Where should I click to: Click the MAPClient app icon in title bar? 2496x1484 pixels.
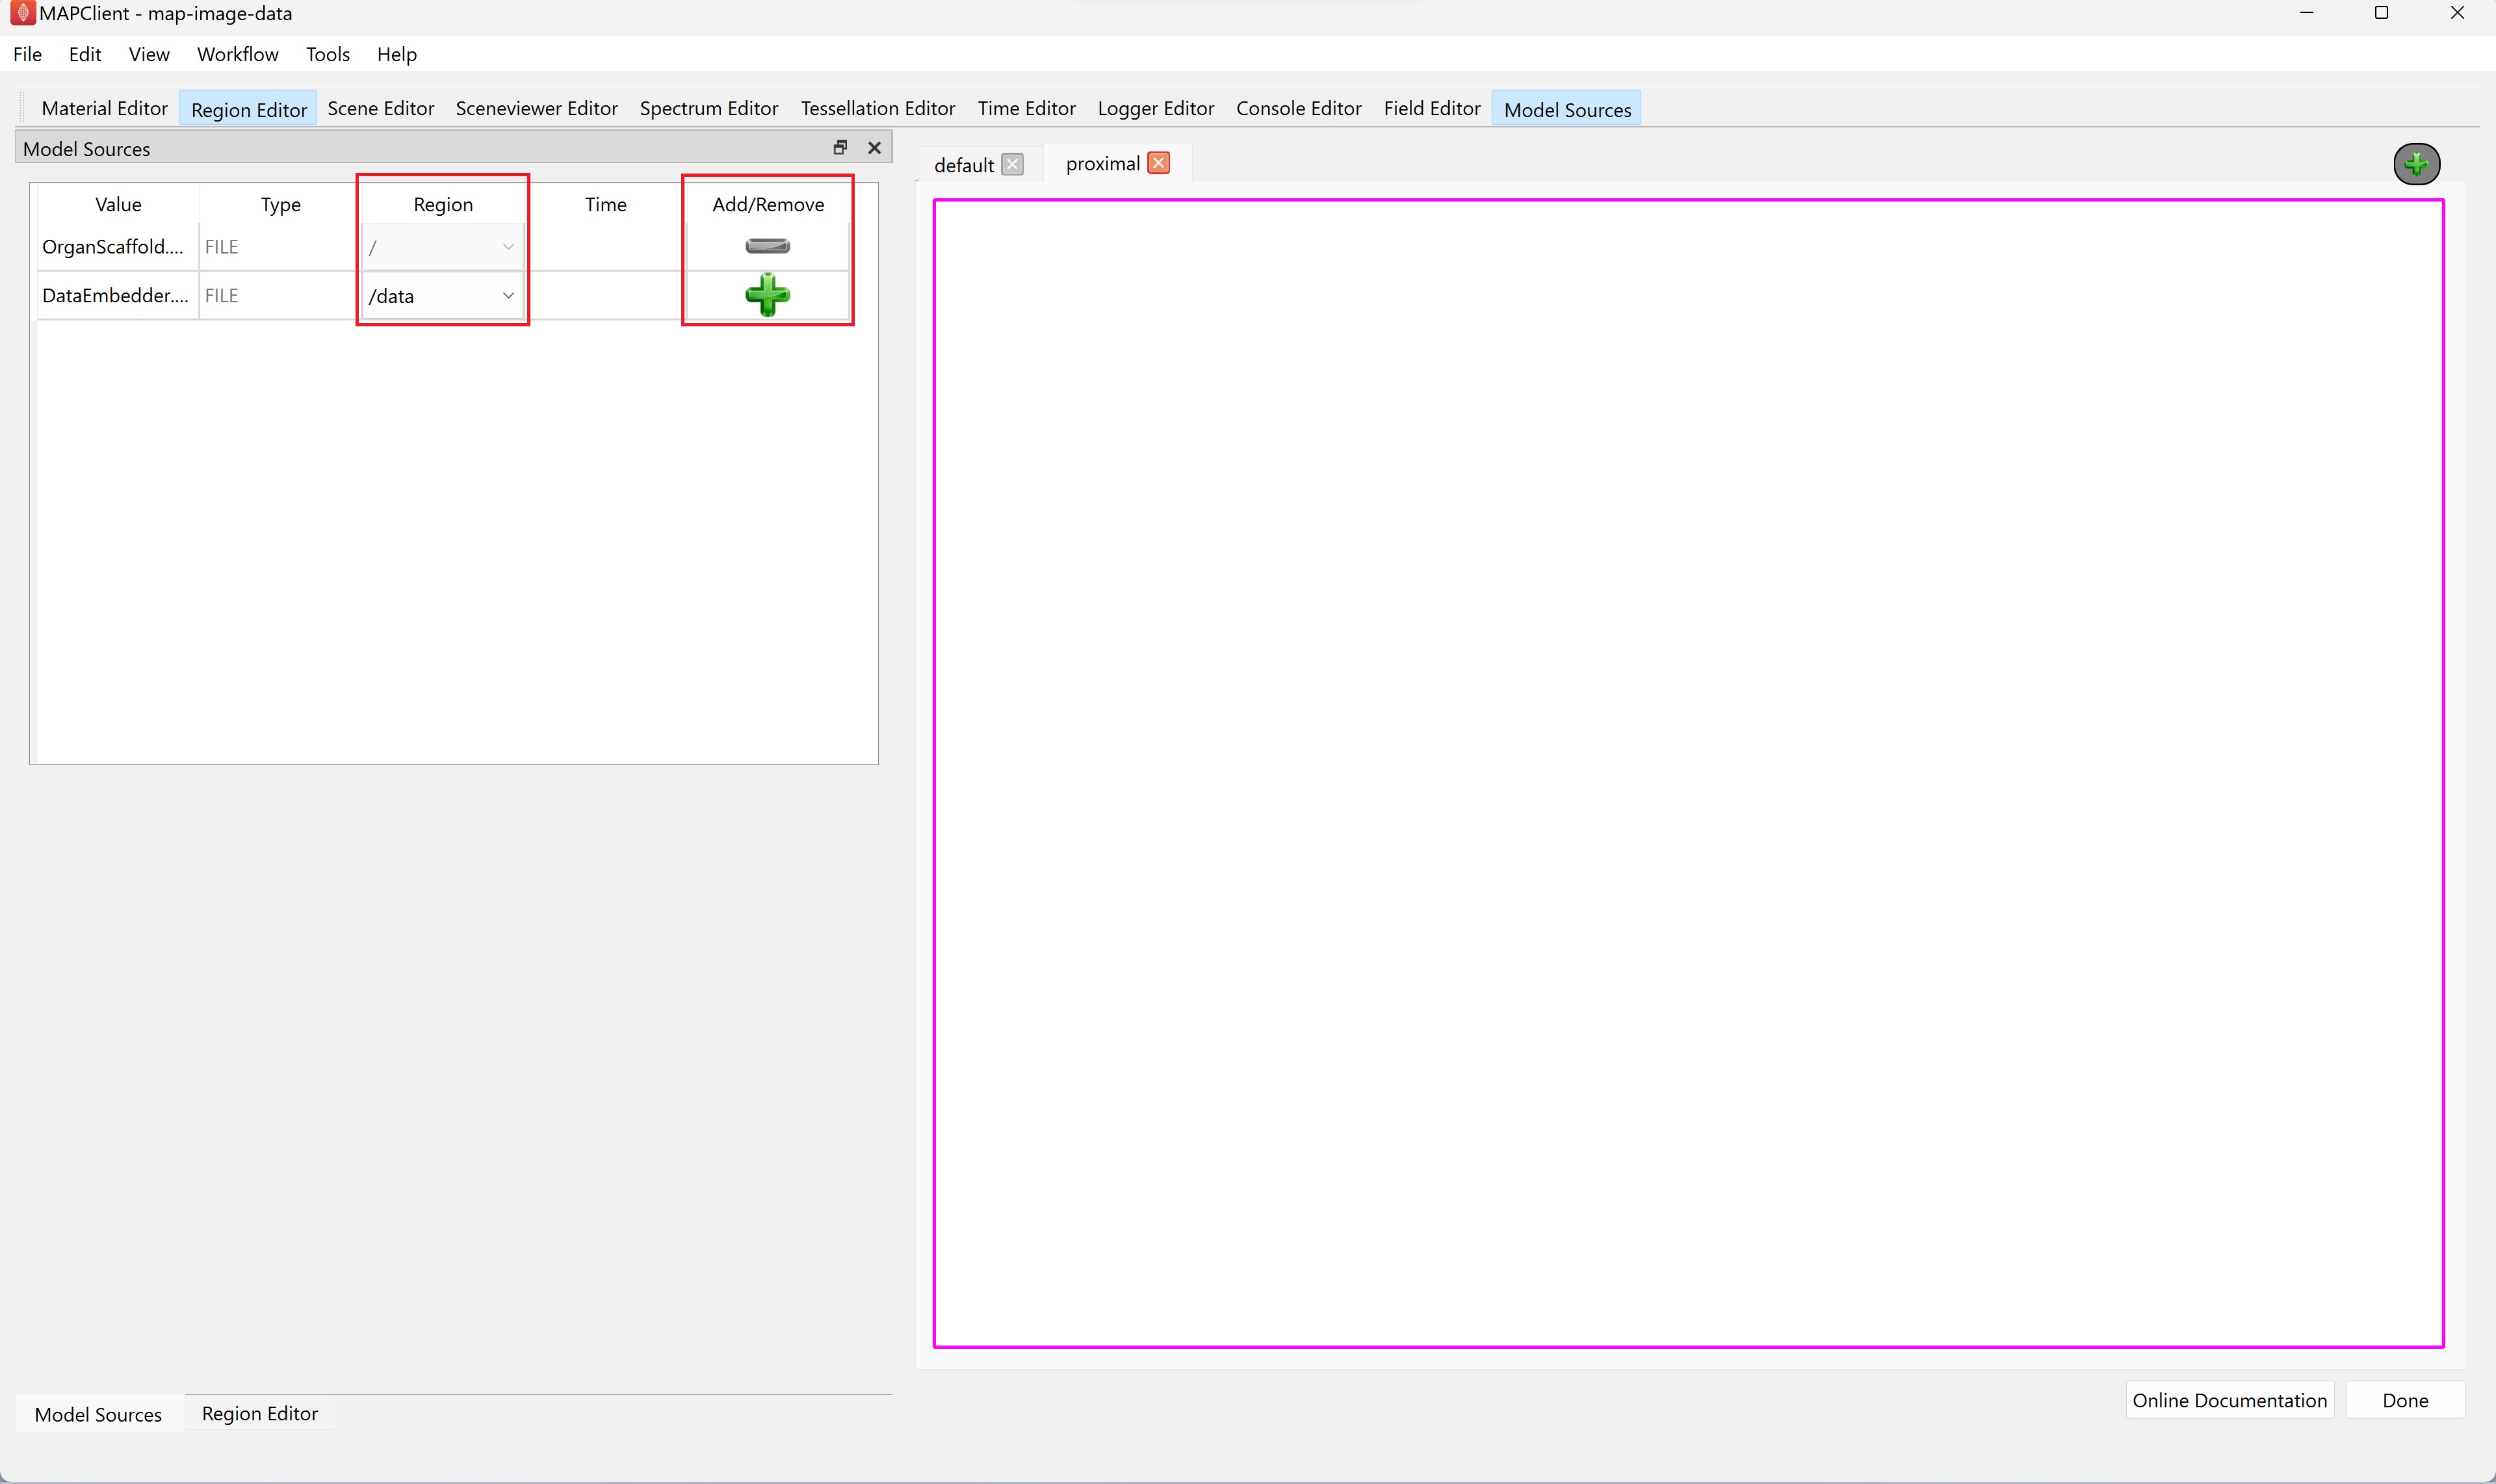tap(22, 13)
